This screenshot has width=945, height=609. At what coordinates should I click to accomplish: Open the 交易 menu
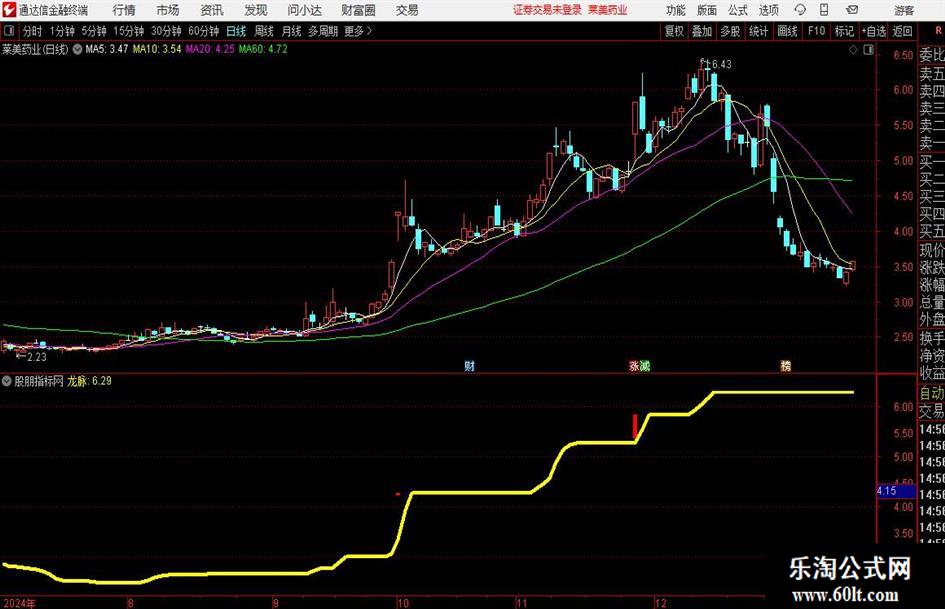[x=407, y=10]
